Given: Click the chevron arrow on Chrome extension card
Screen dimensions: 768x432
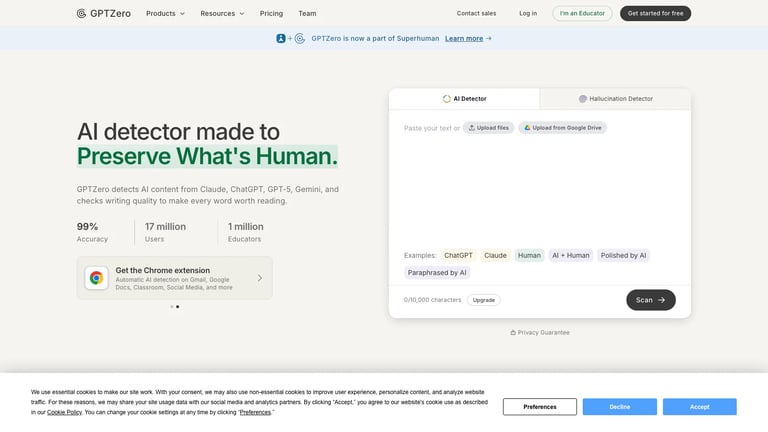Looking at the screenshot, I should 260,278.
